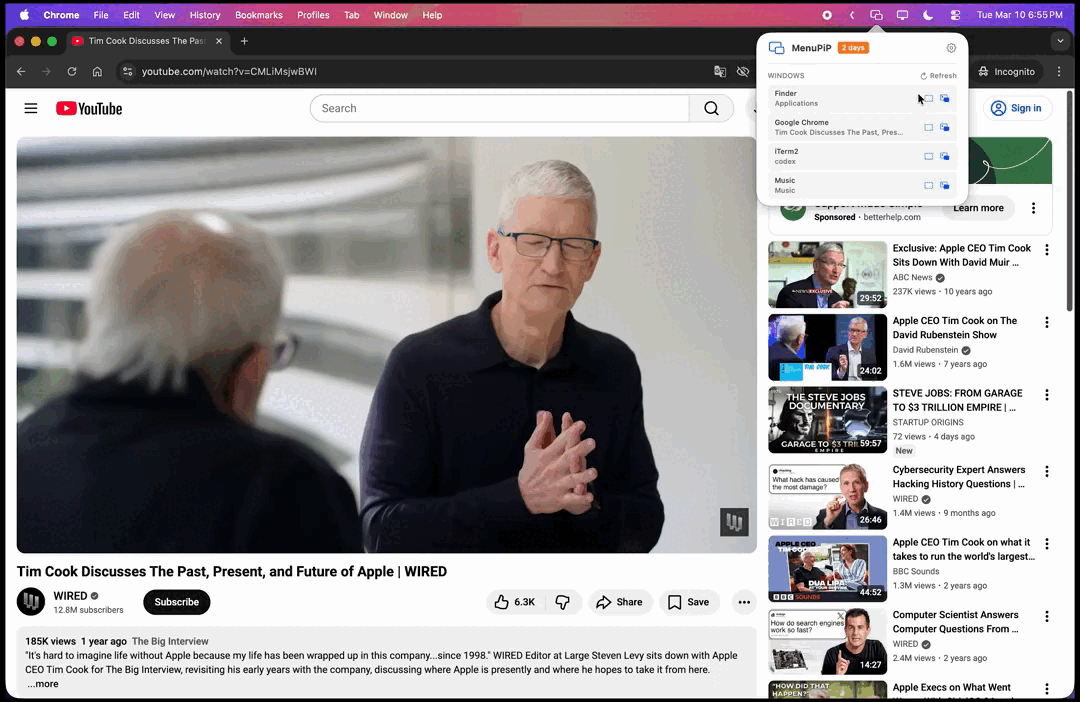Expand the description with ...more
This screenshot has height=702, width=1080.
tap(43, 684)
